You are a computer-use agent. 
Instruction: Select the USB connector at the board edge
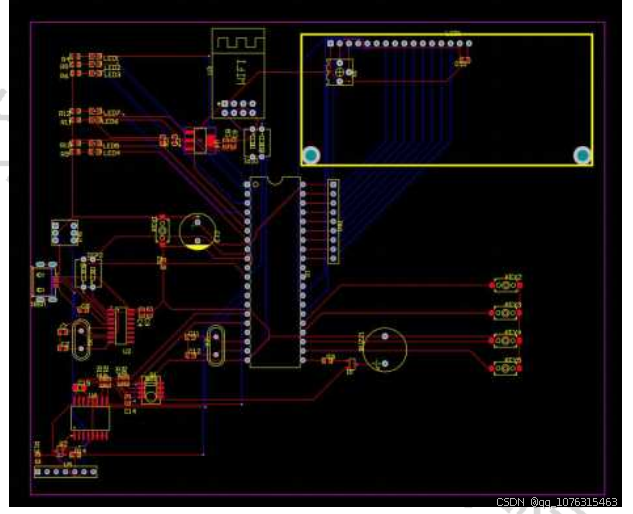[x=44, y=282]
